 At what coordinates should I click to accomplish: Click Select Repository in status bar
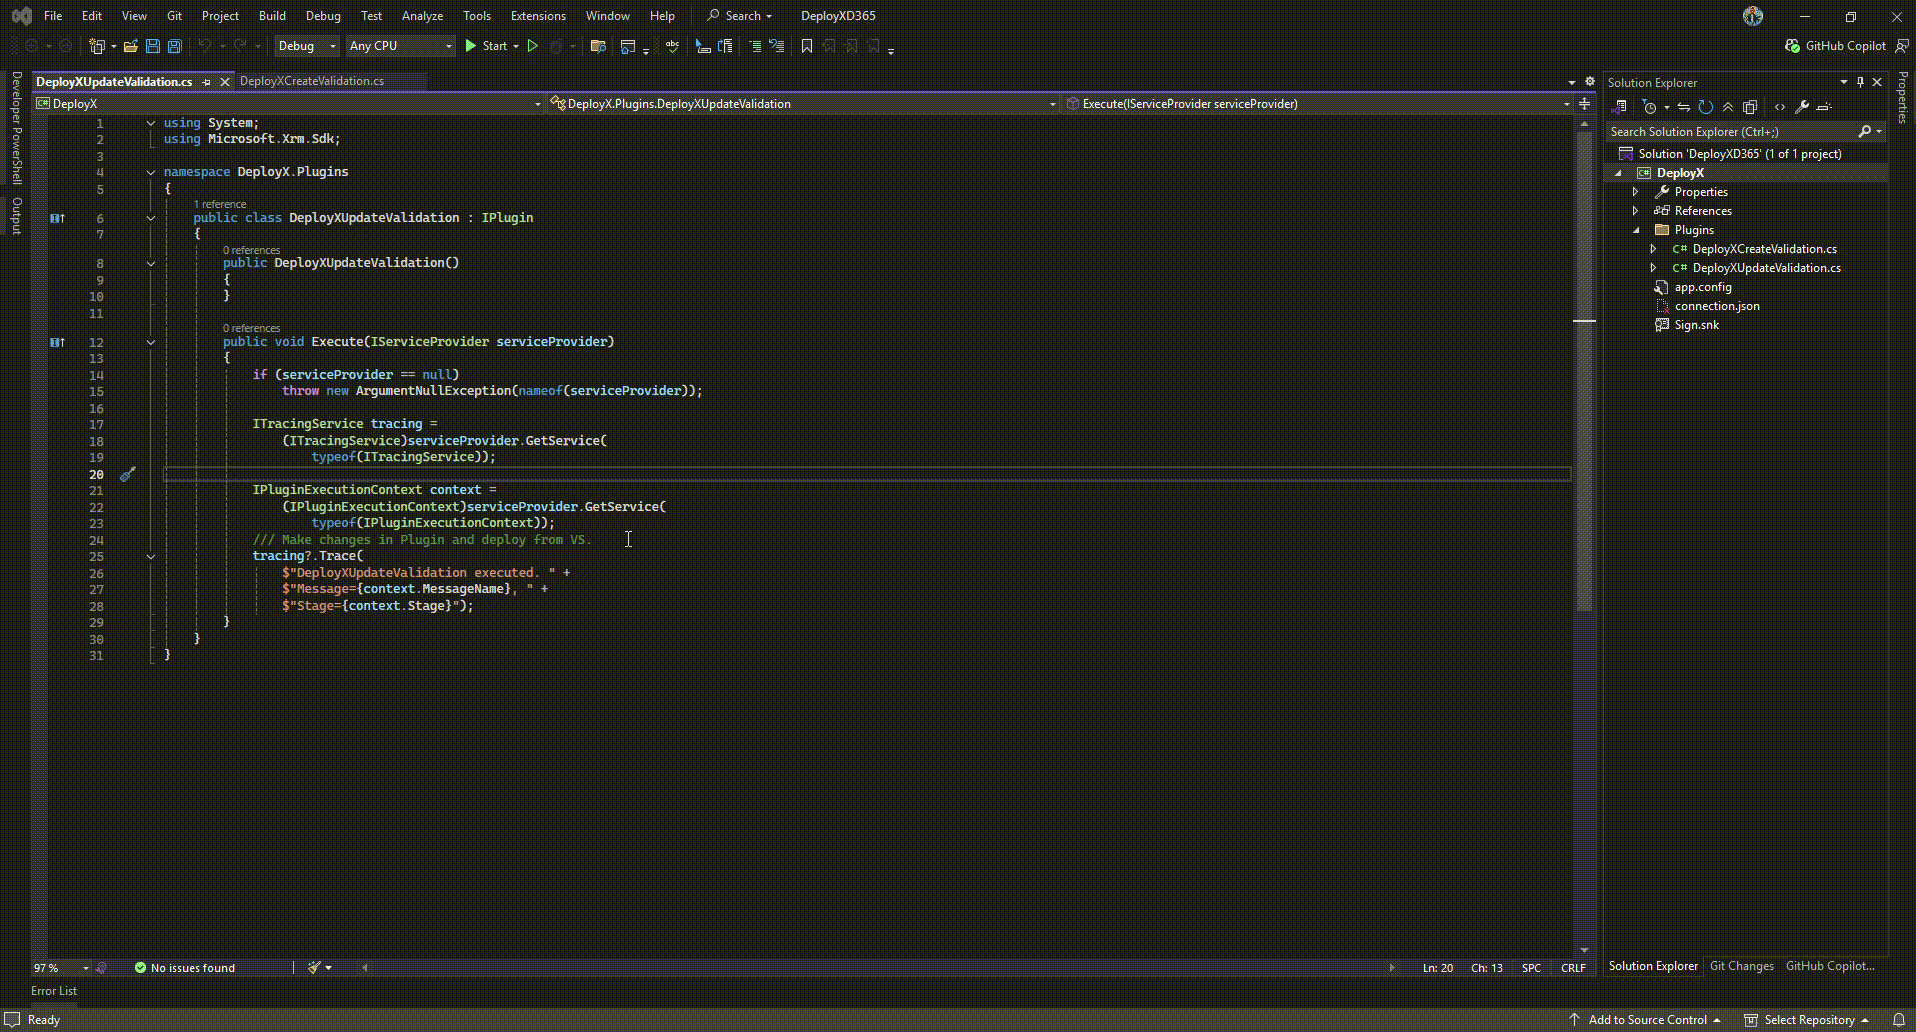click(x=1807, y=1020)
